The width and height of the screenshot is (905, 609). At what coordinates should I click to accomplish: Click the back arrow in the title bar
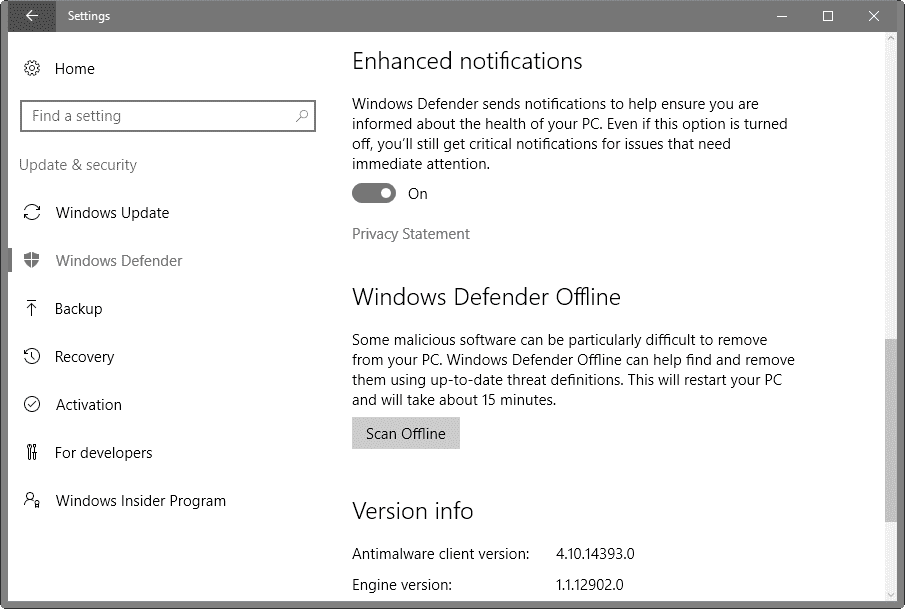tap(32, 16)
